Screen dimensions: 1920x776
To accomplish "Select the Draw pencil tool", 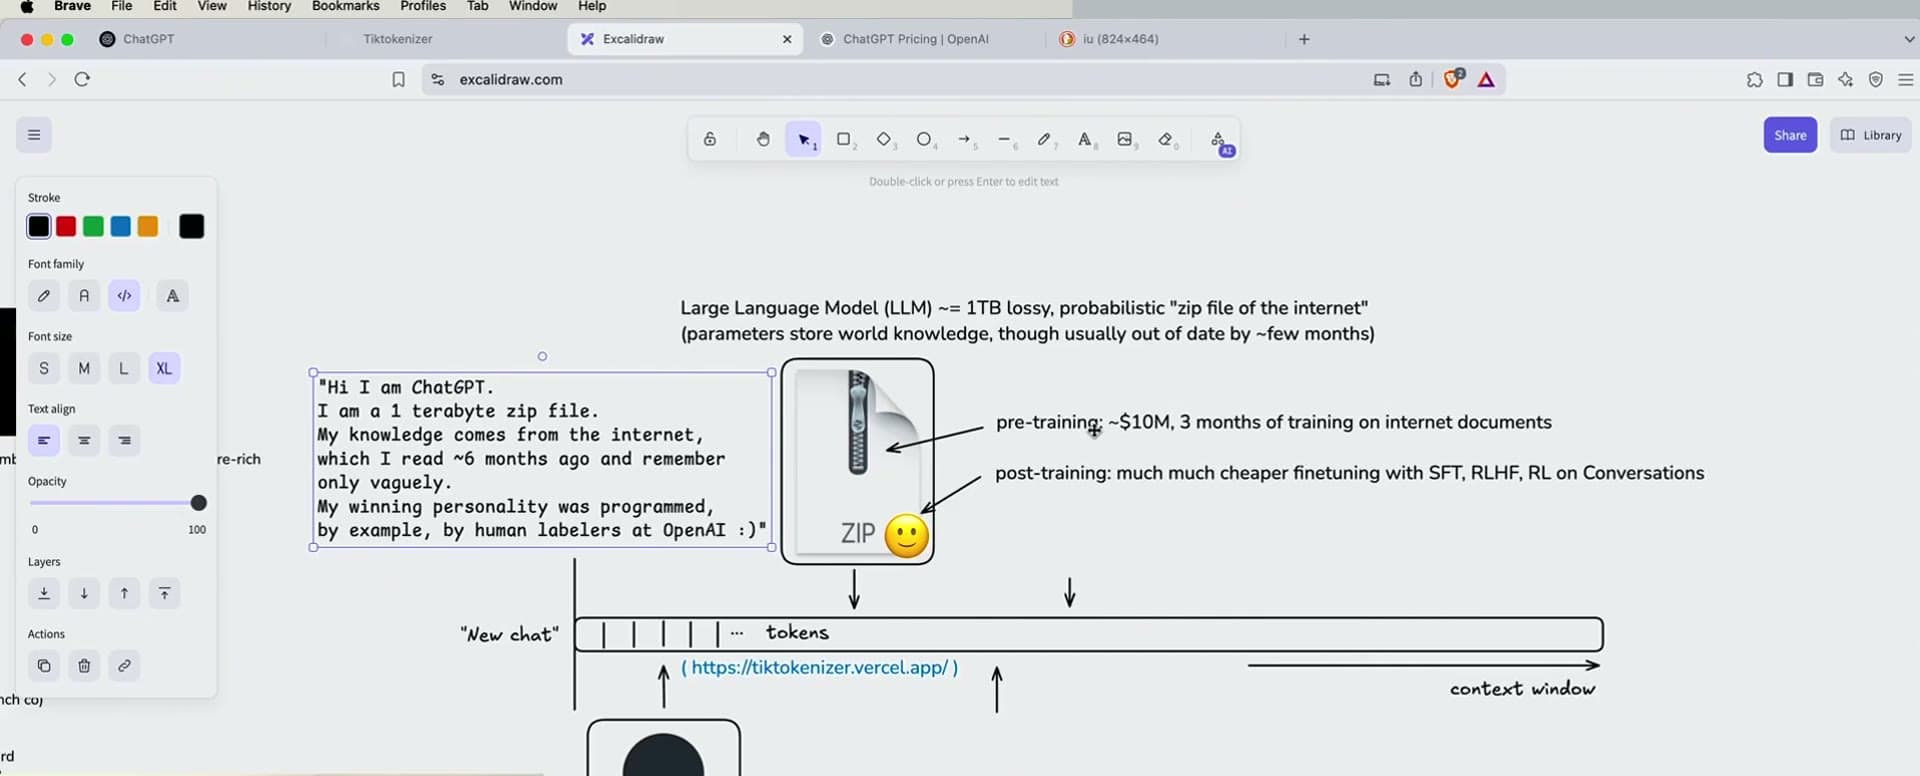I will [1045, 140].
